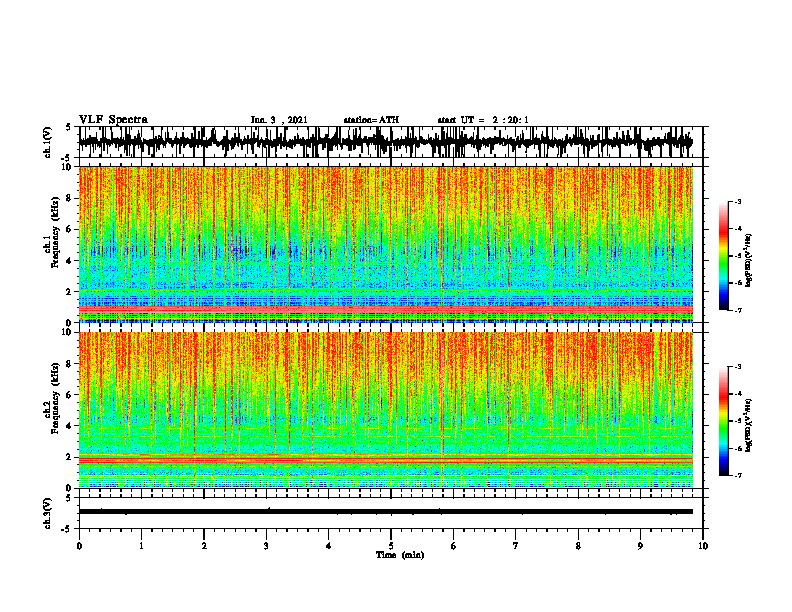Click the "4" tick on the time axis
The height and width of the screenshot is (612, 792).
329,546
